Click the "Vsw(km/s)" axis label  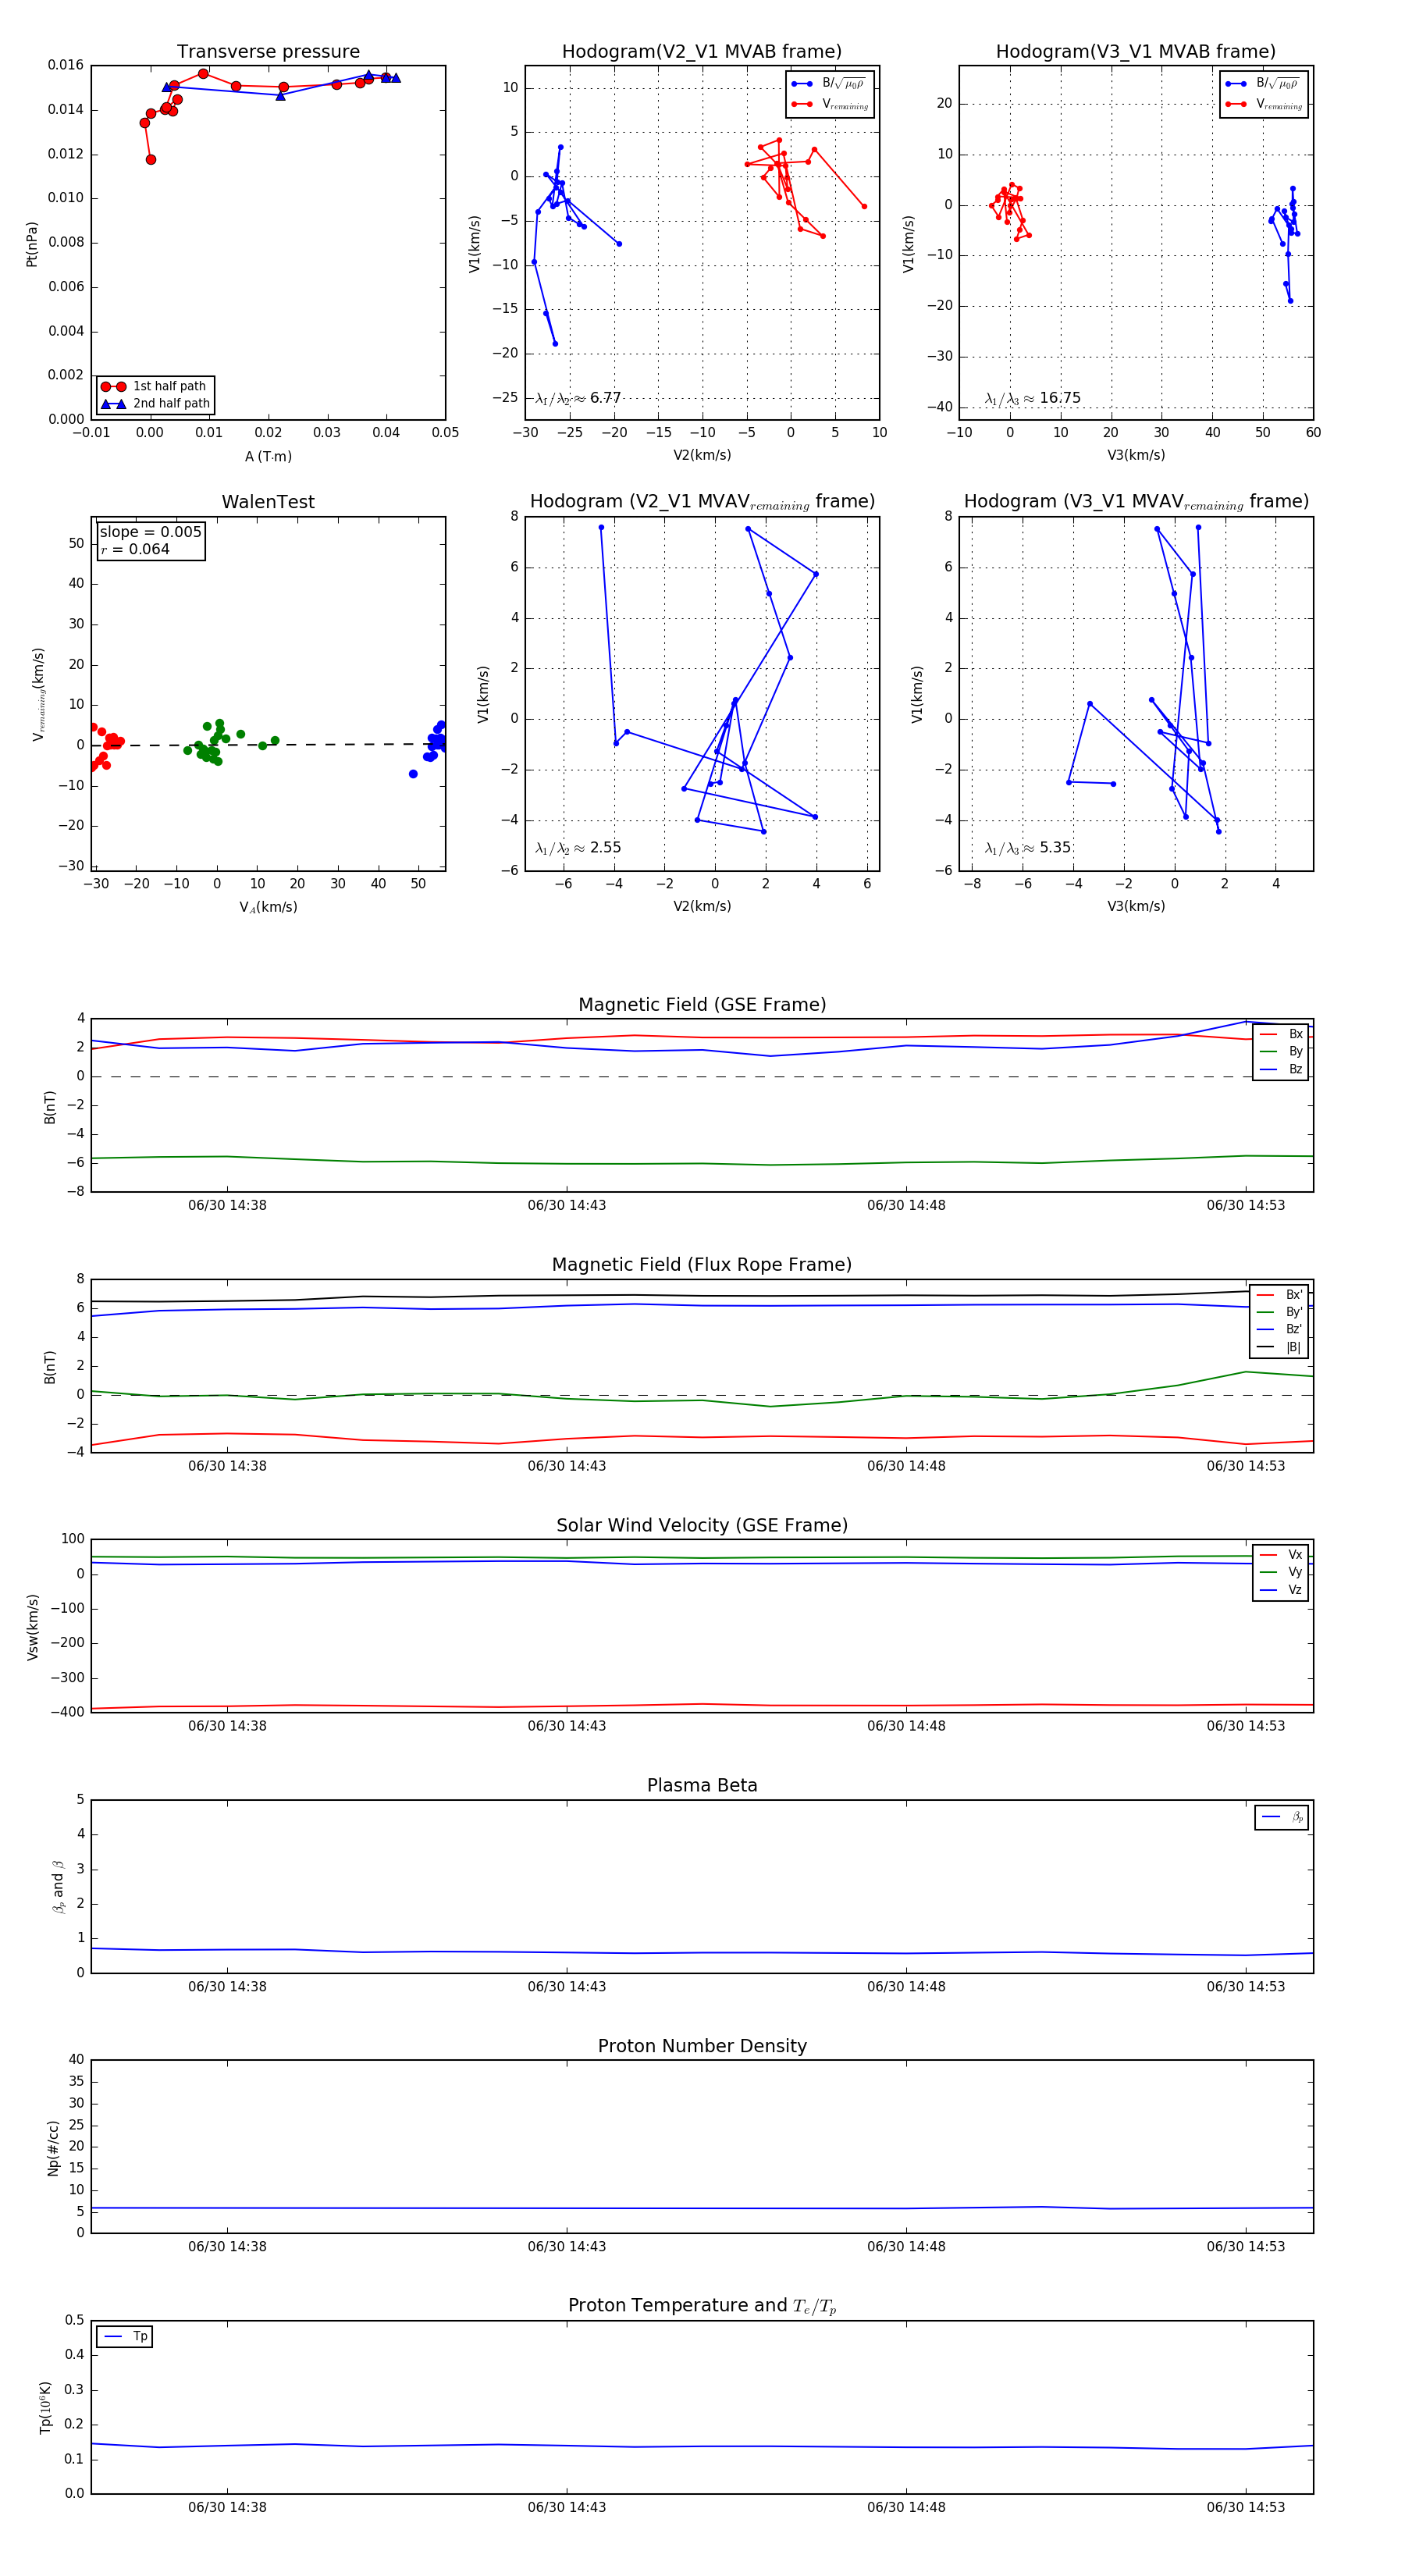(x=32, y=1627)
